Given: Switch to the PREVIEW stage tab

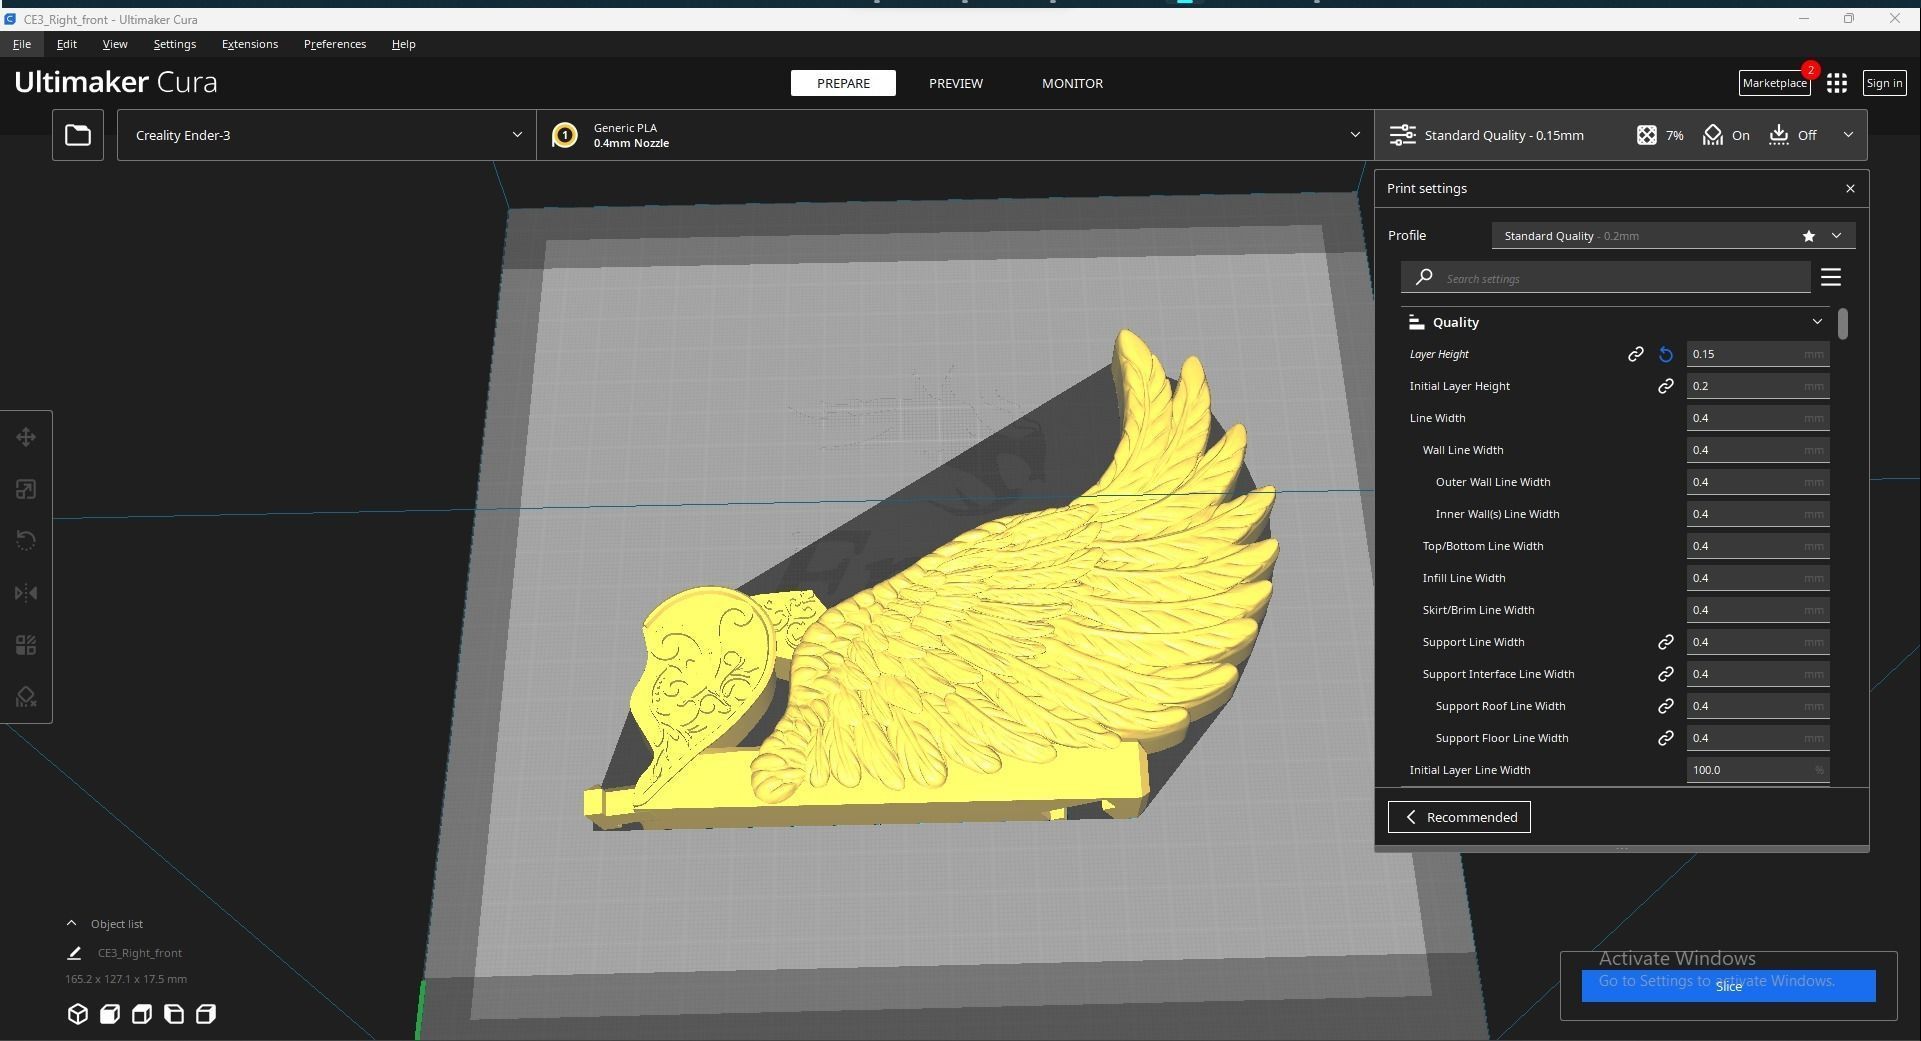Looking at the screenshot, I should click(956, 83).
